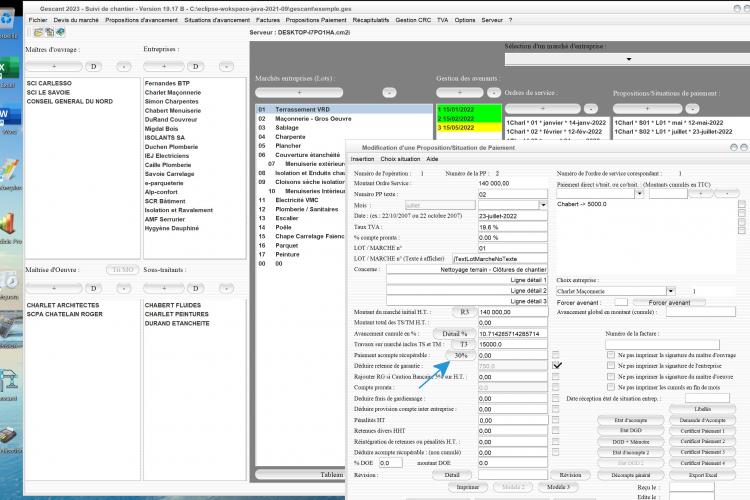Expand the Mois dropdown arrow
750x500 pixels.
coord(543,205)
